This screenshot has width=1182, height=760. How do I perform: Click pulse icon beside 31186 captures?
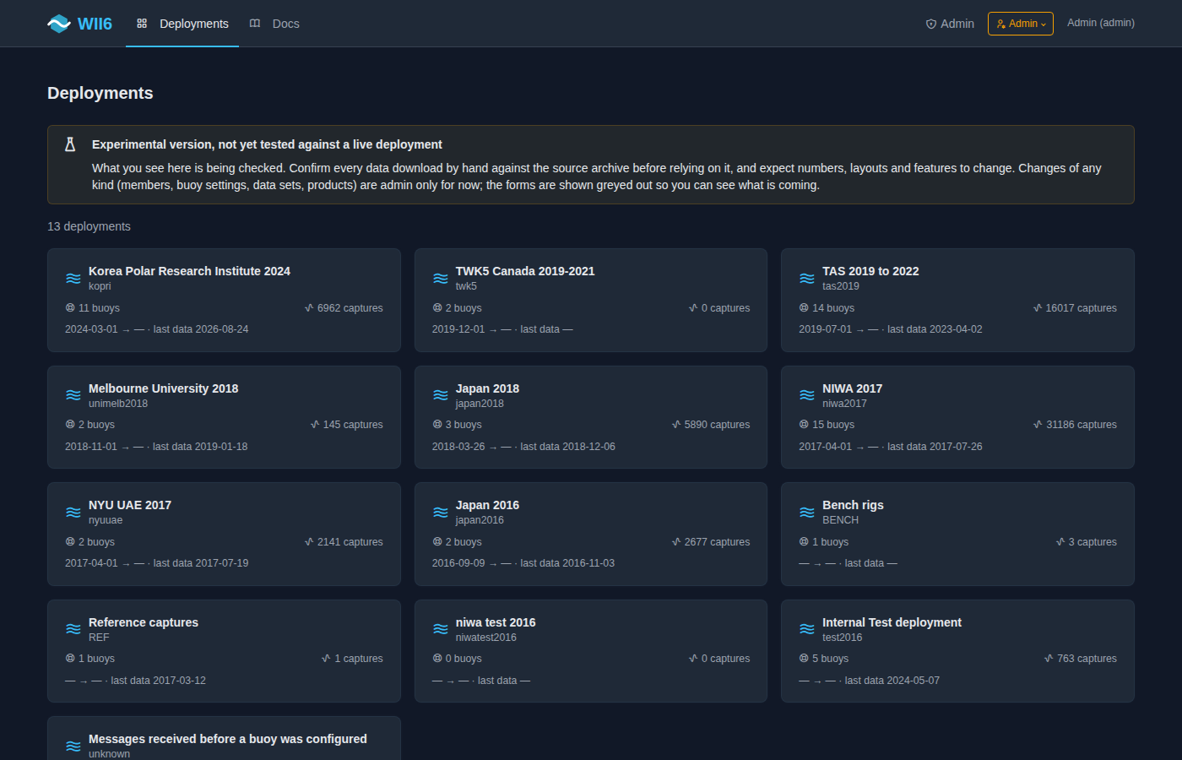pos(1038,424)
